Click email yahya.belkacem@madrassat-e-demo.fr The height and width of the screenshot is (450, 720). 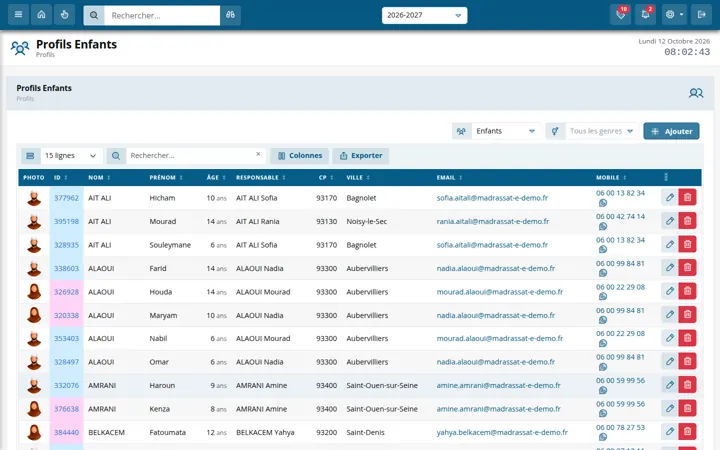(502, 433)
